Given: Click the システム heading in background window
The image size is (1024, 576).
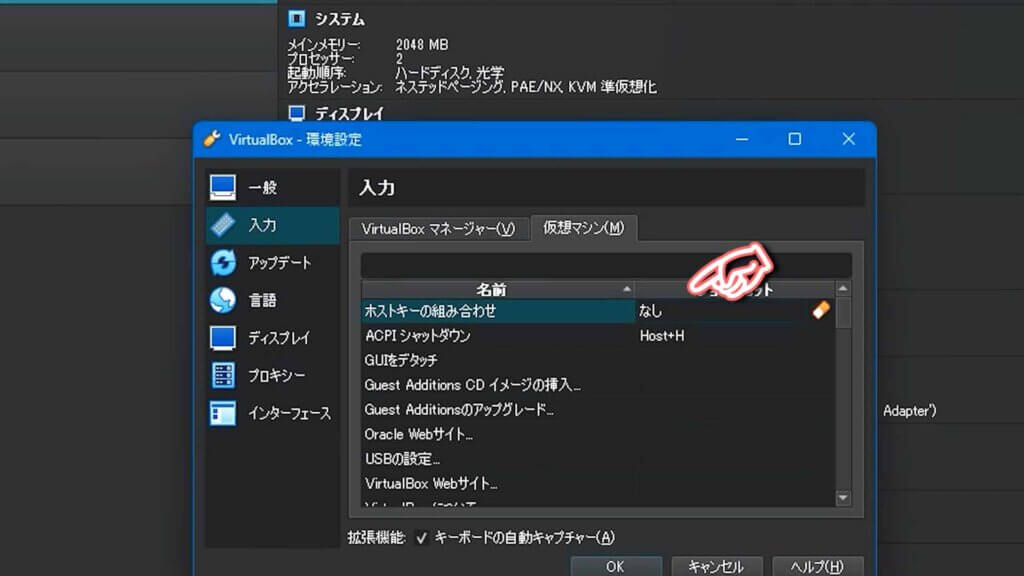Looking at the screenshot, I should pyautogui.click(x=340, y=20).
